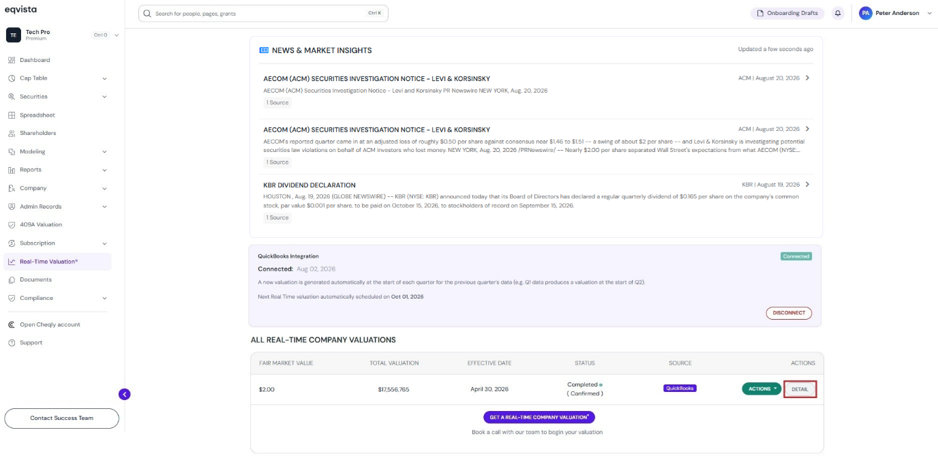The image size is (938, 456).
Task: Click the Tech Pro company logo tile
Action: [x=14, y=35]
